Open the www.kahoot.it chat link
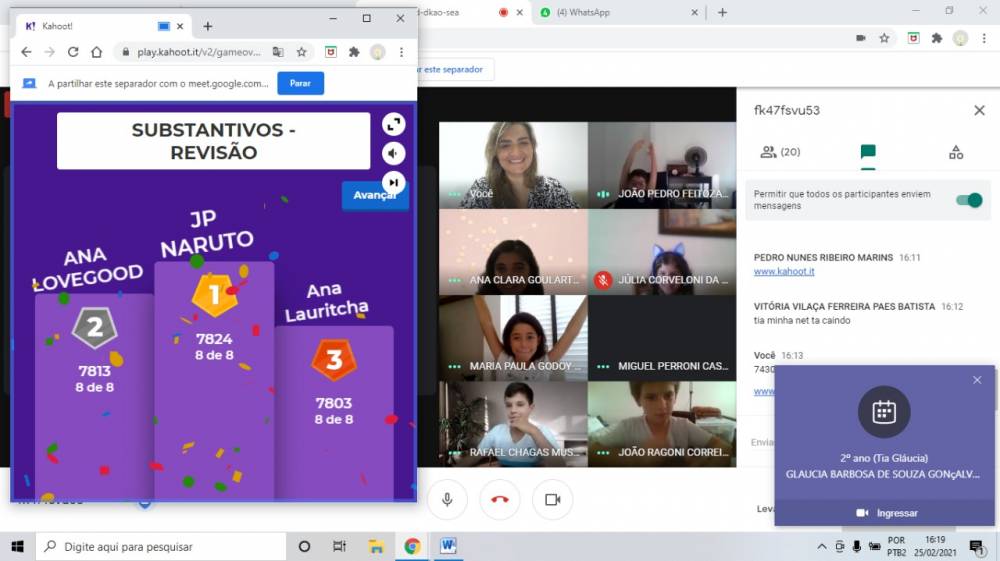 click(x=778, y=271)
